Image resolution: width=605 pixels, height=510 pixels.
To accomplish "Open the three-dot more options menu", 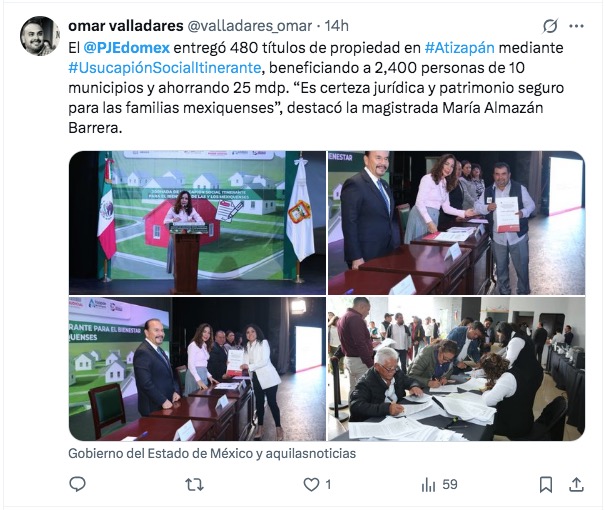I will 576,26.
